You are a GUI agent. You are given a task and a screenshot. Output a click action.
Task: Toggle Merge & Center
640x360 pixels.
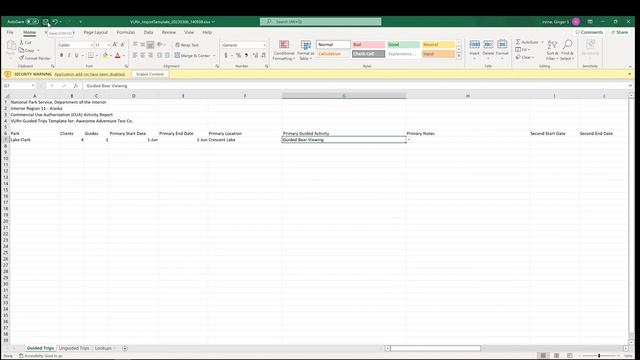(x=193, y=56)
